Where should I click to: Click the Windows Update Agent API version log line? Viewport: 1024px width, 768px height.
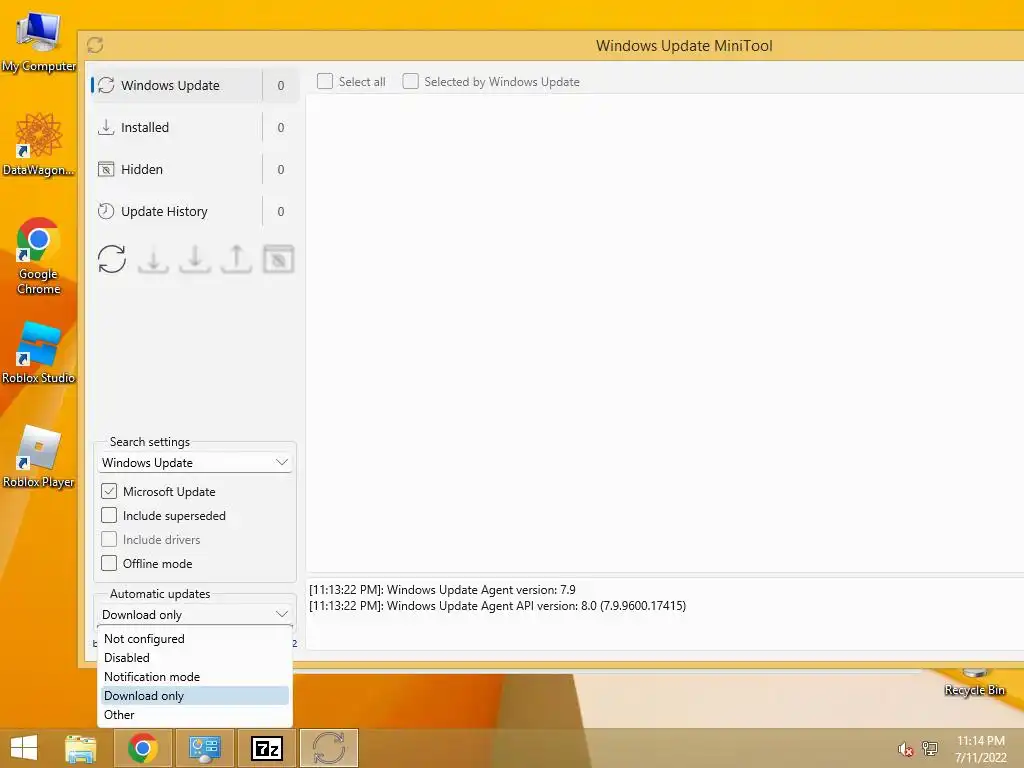(x=498, y=606)
